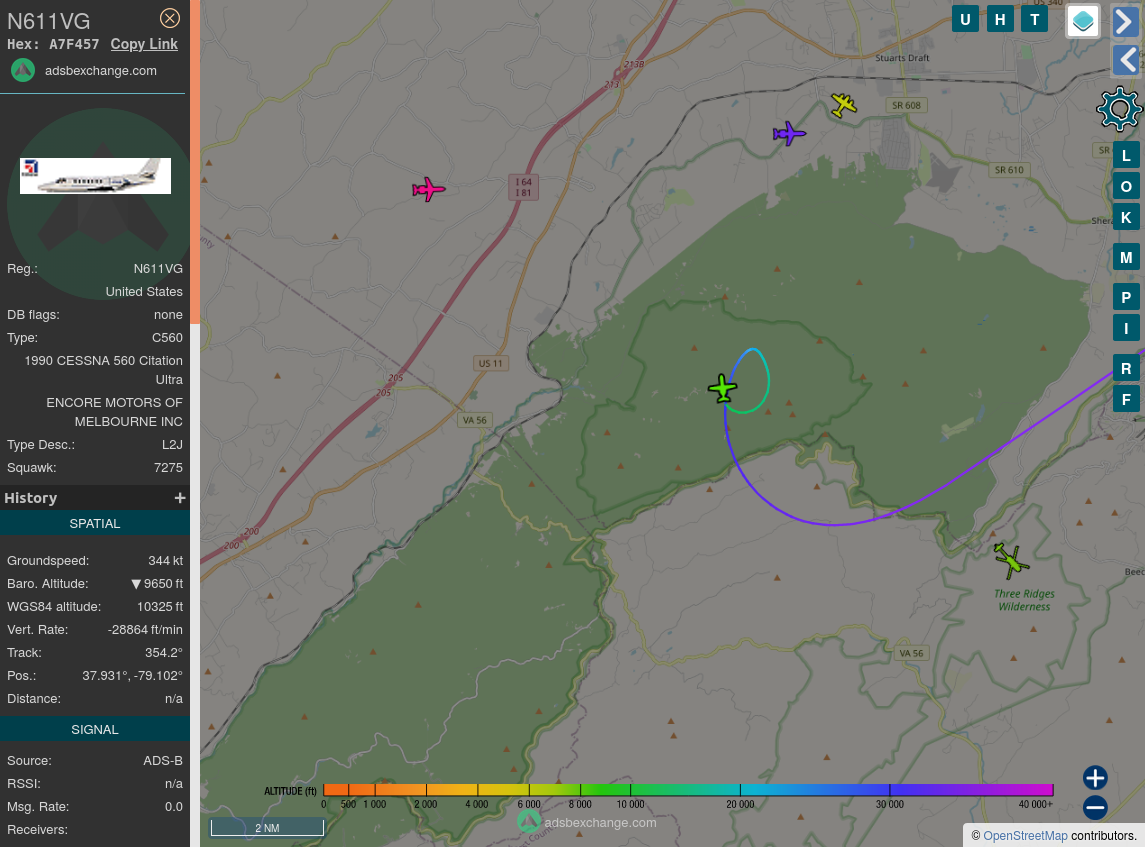Expand the History section with plus
The width and height of the screenshot is (1145, 847).
180,498
